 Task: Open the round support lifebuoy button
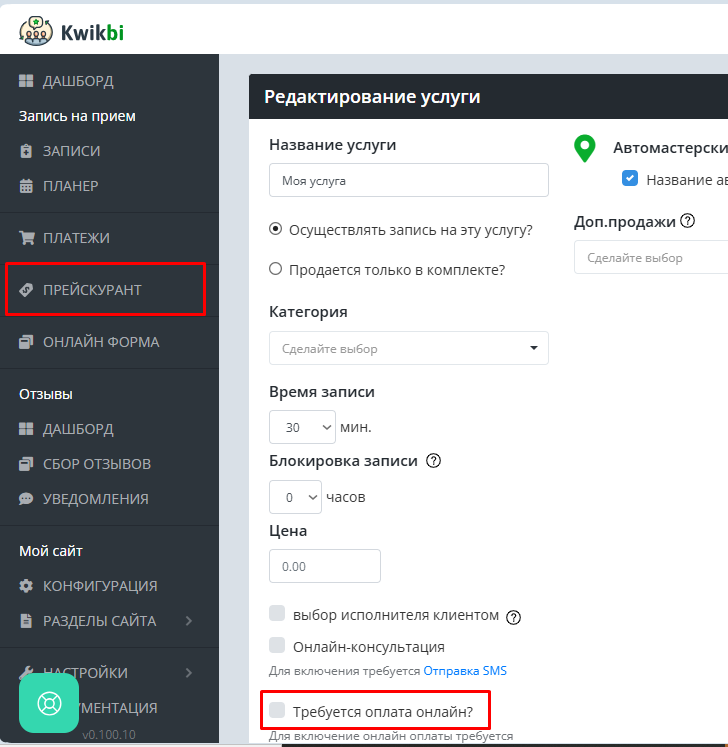(49, 703)
